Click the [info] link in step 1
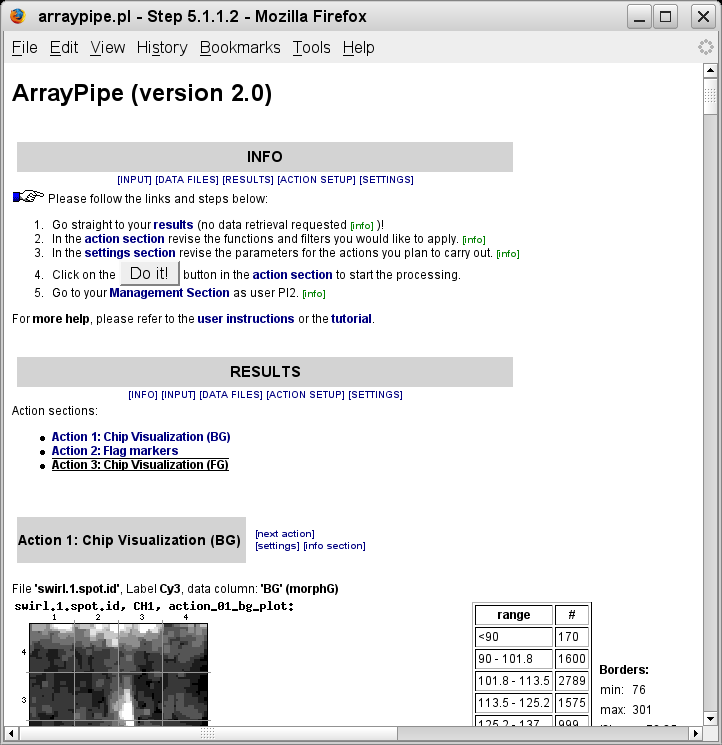This screenshot has height=745, width=722. click(x=362, y=226)
